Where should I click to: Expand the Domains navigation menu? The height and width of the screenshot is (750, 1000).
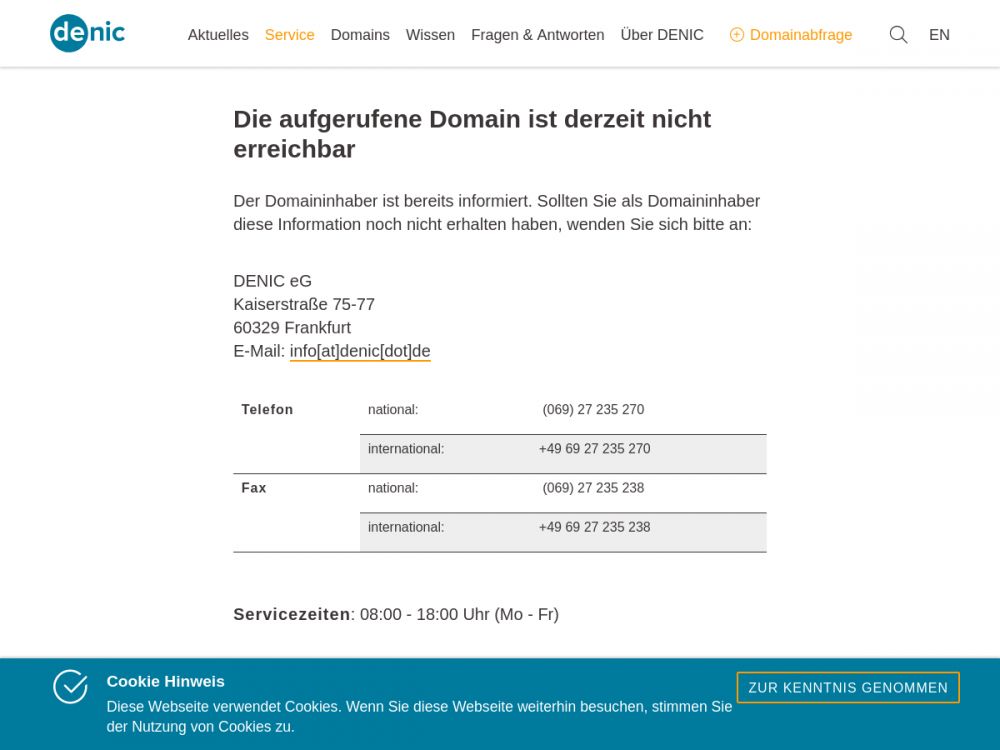click(360, 35)
